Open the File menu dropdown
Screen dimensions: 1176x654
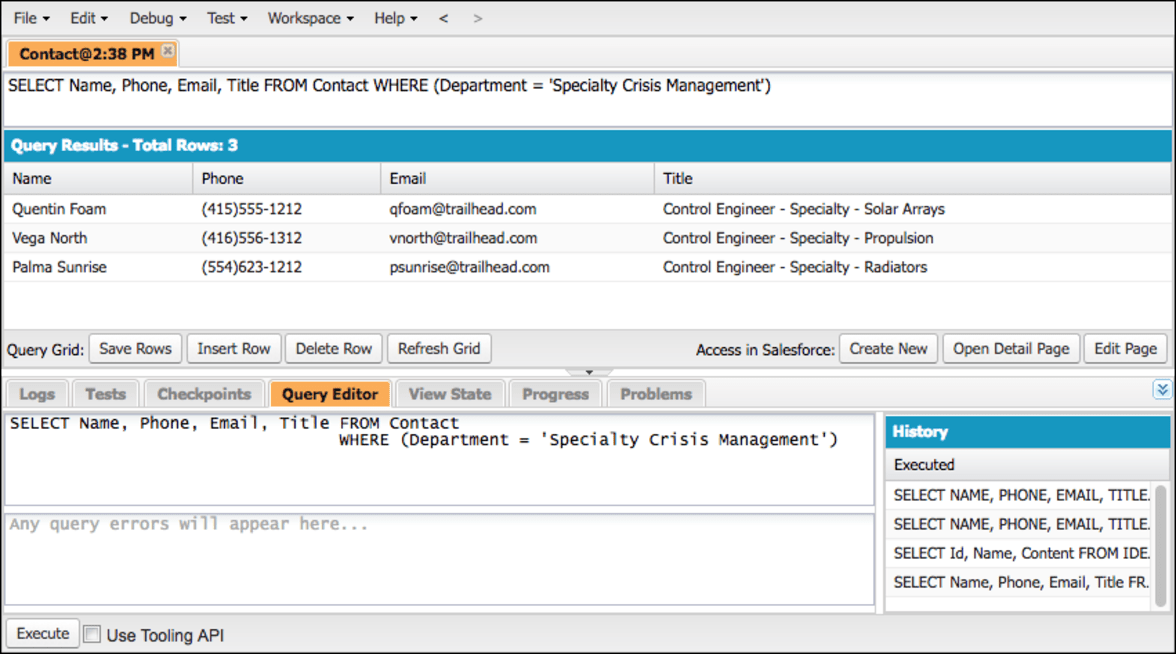[x=32, y=18]
